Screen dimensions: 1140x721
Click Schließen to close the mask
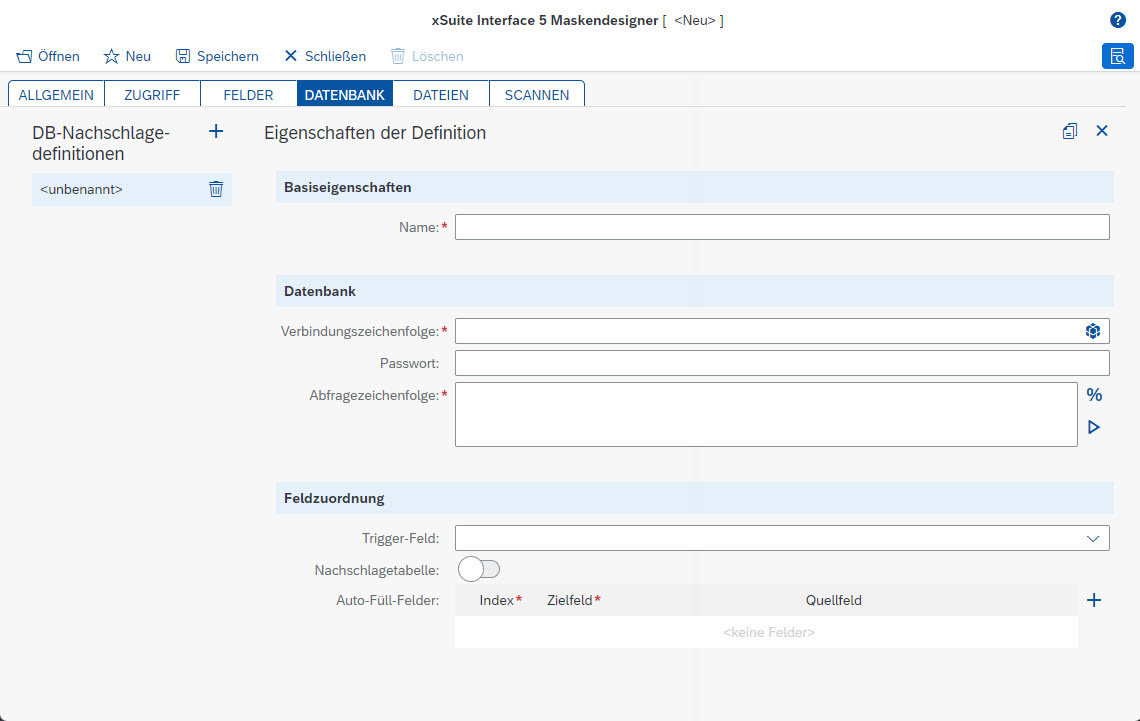coord(325,56)
